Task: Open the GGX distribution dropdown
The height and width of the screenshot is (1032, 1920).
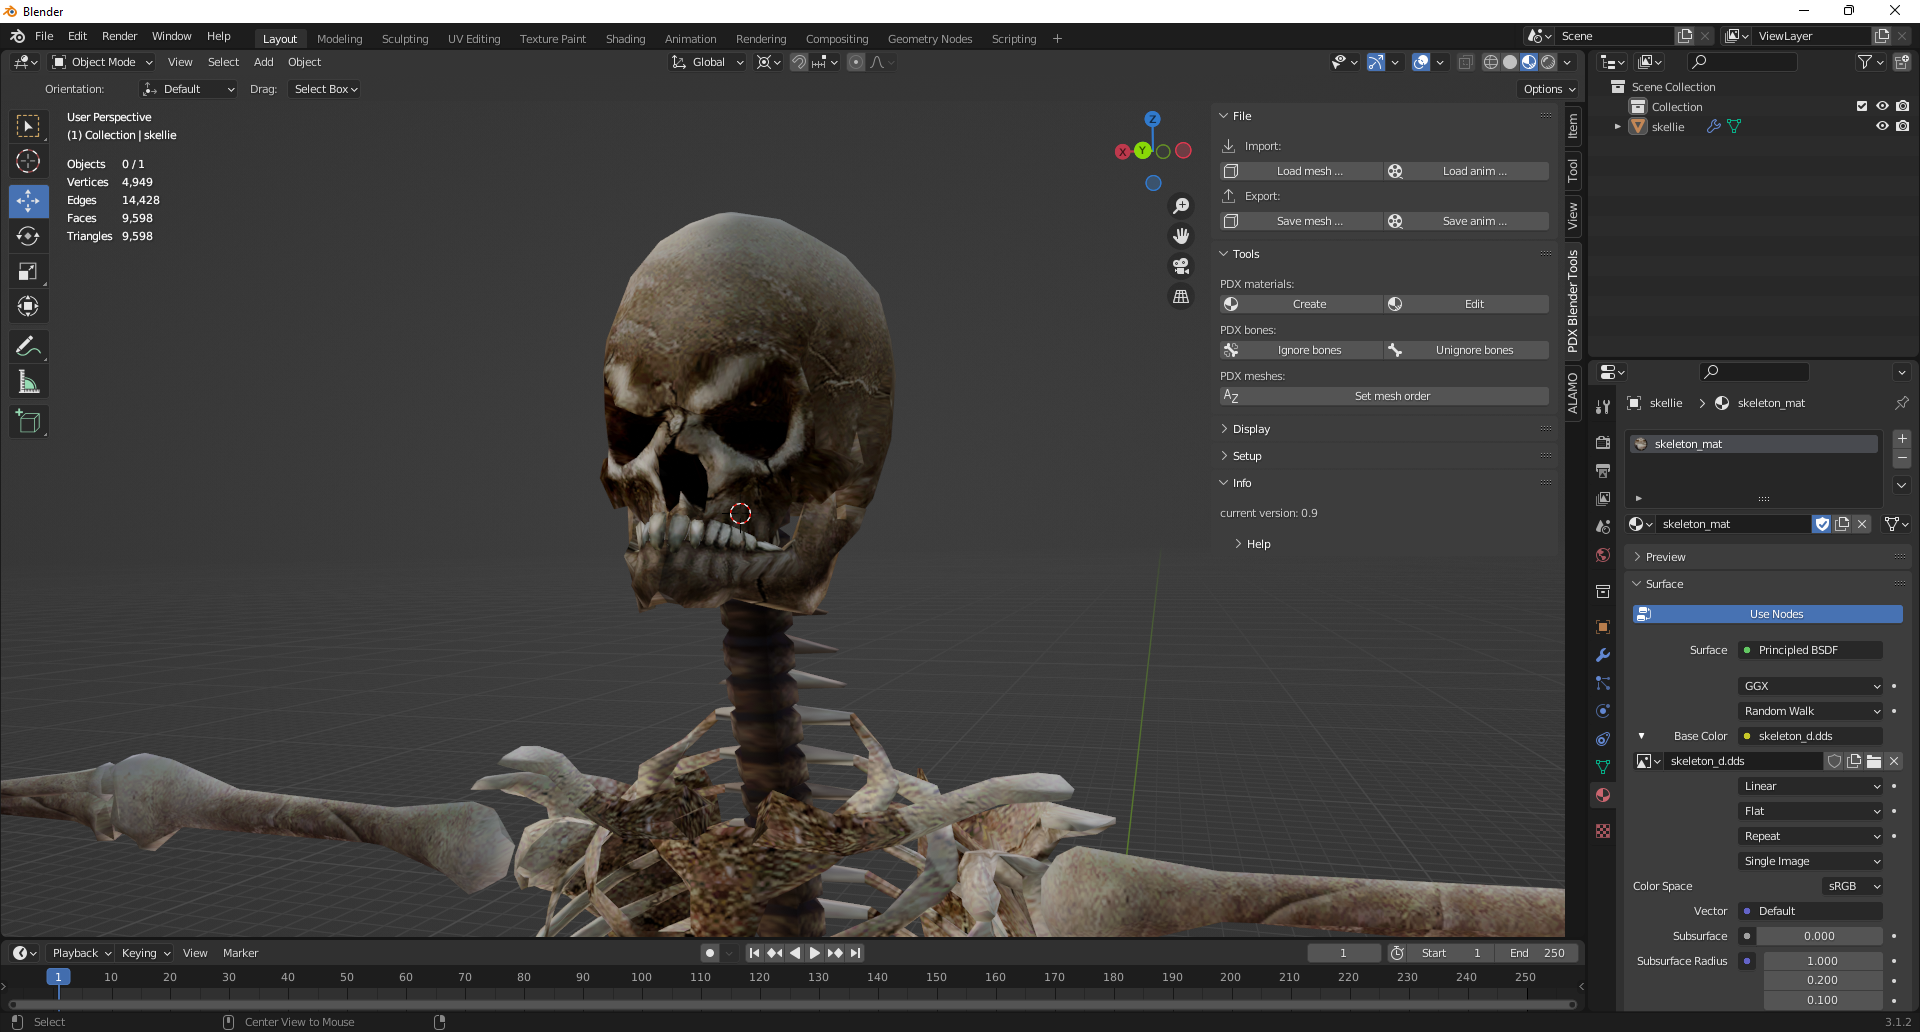Action: [1811, 686]
